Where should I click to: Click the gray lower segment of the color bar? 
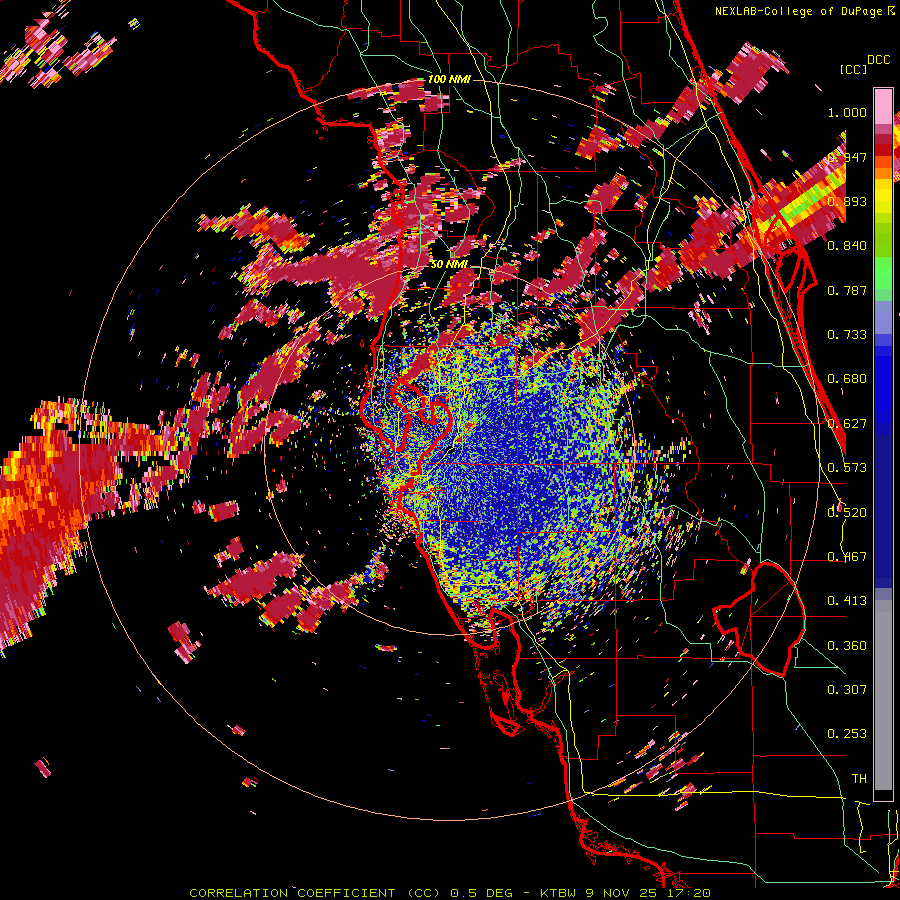(883, 695)
